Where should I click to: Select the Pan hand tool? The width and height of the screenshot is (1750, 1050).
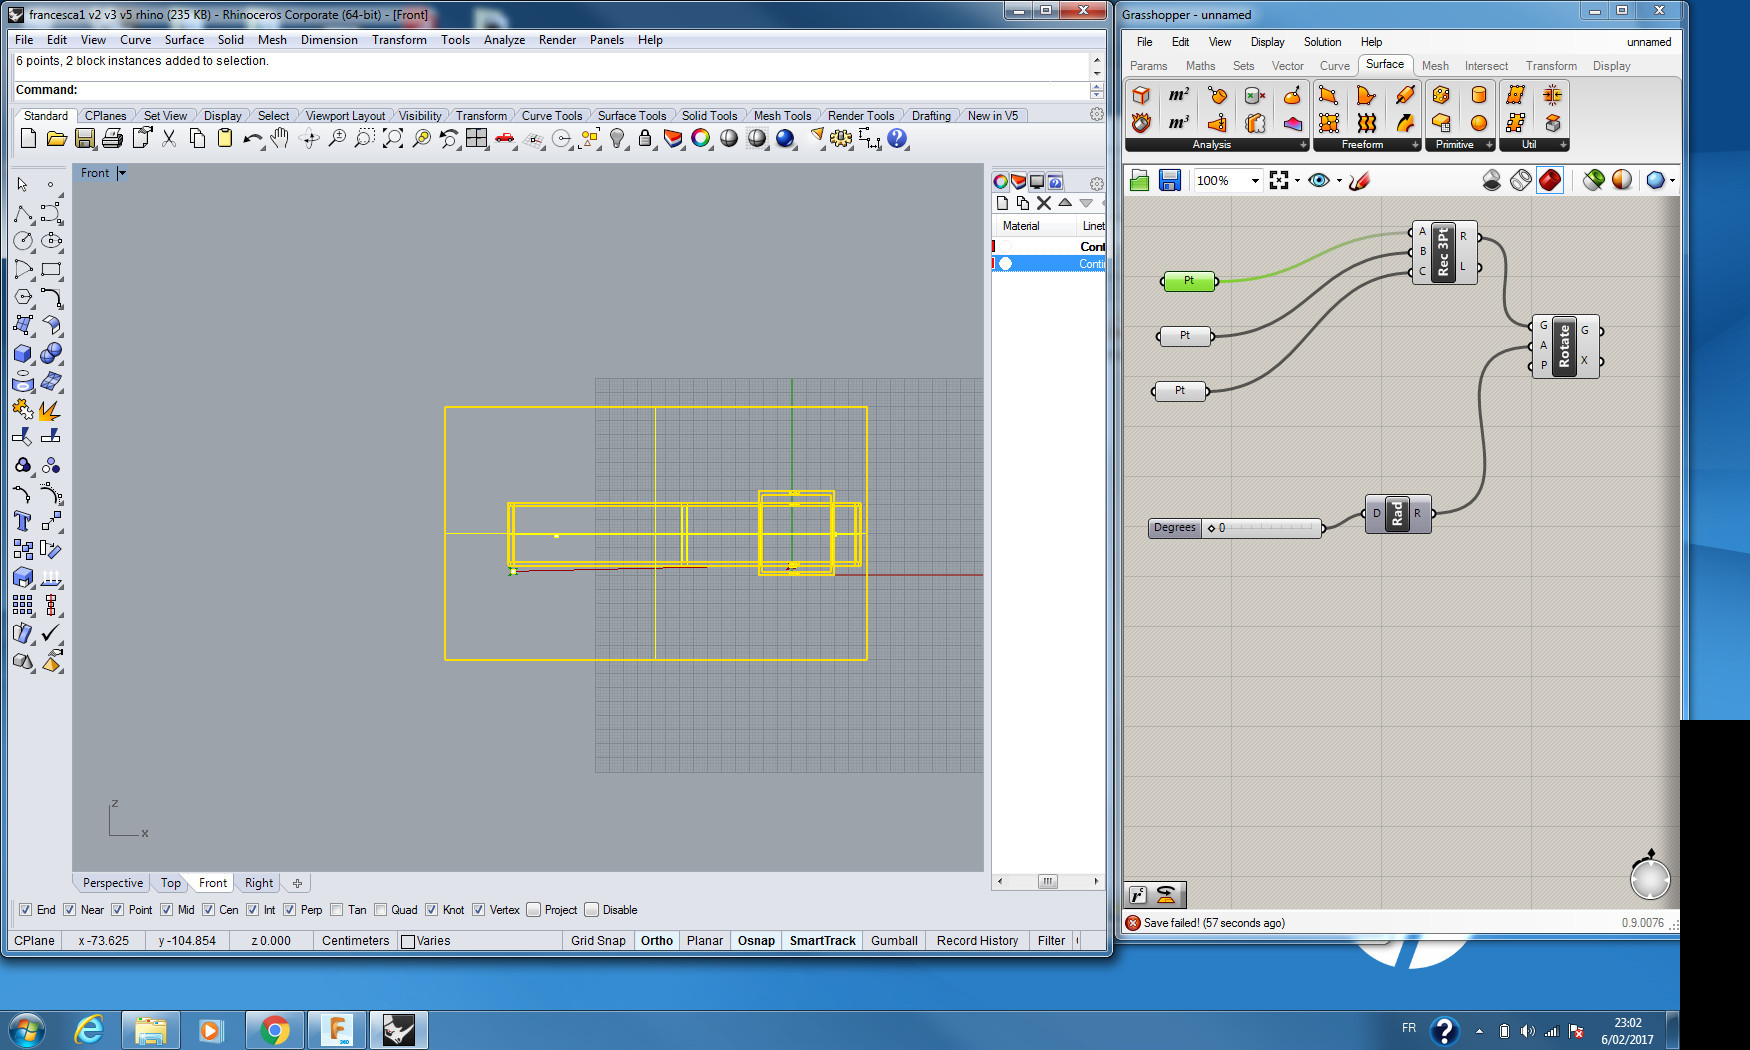[x=280, y=139]
